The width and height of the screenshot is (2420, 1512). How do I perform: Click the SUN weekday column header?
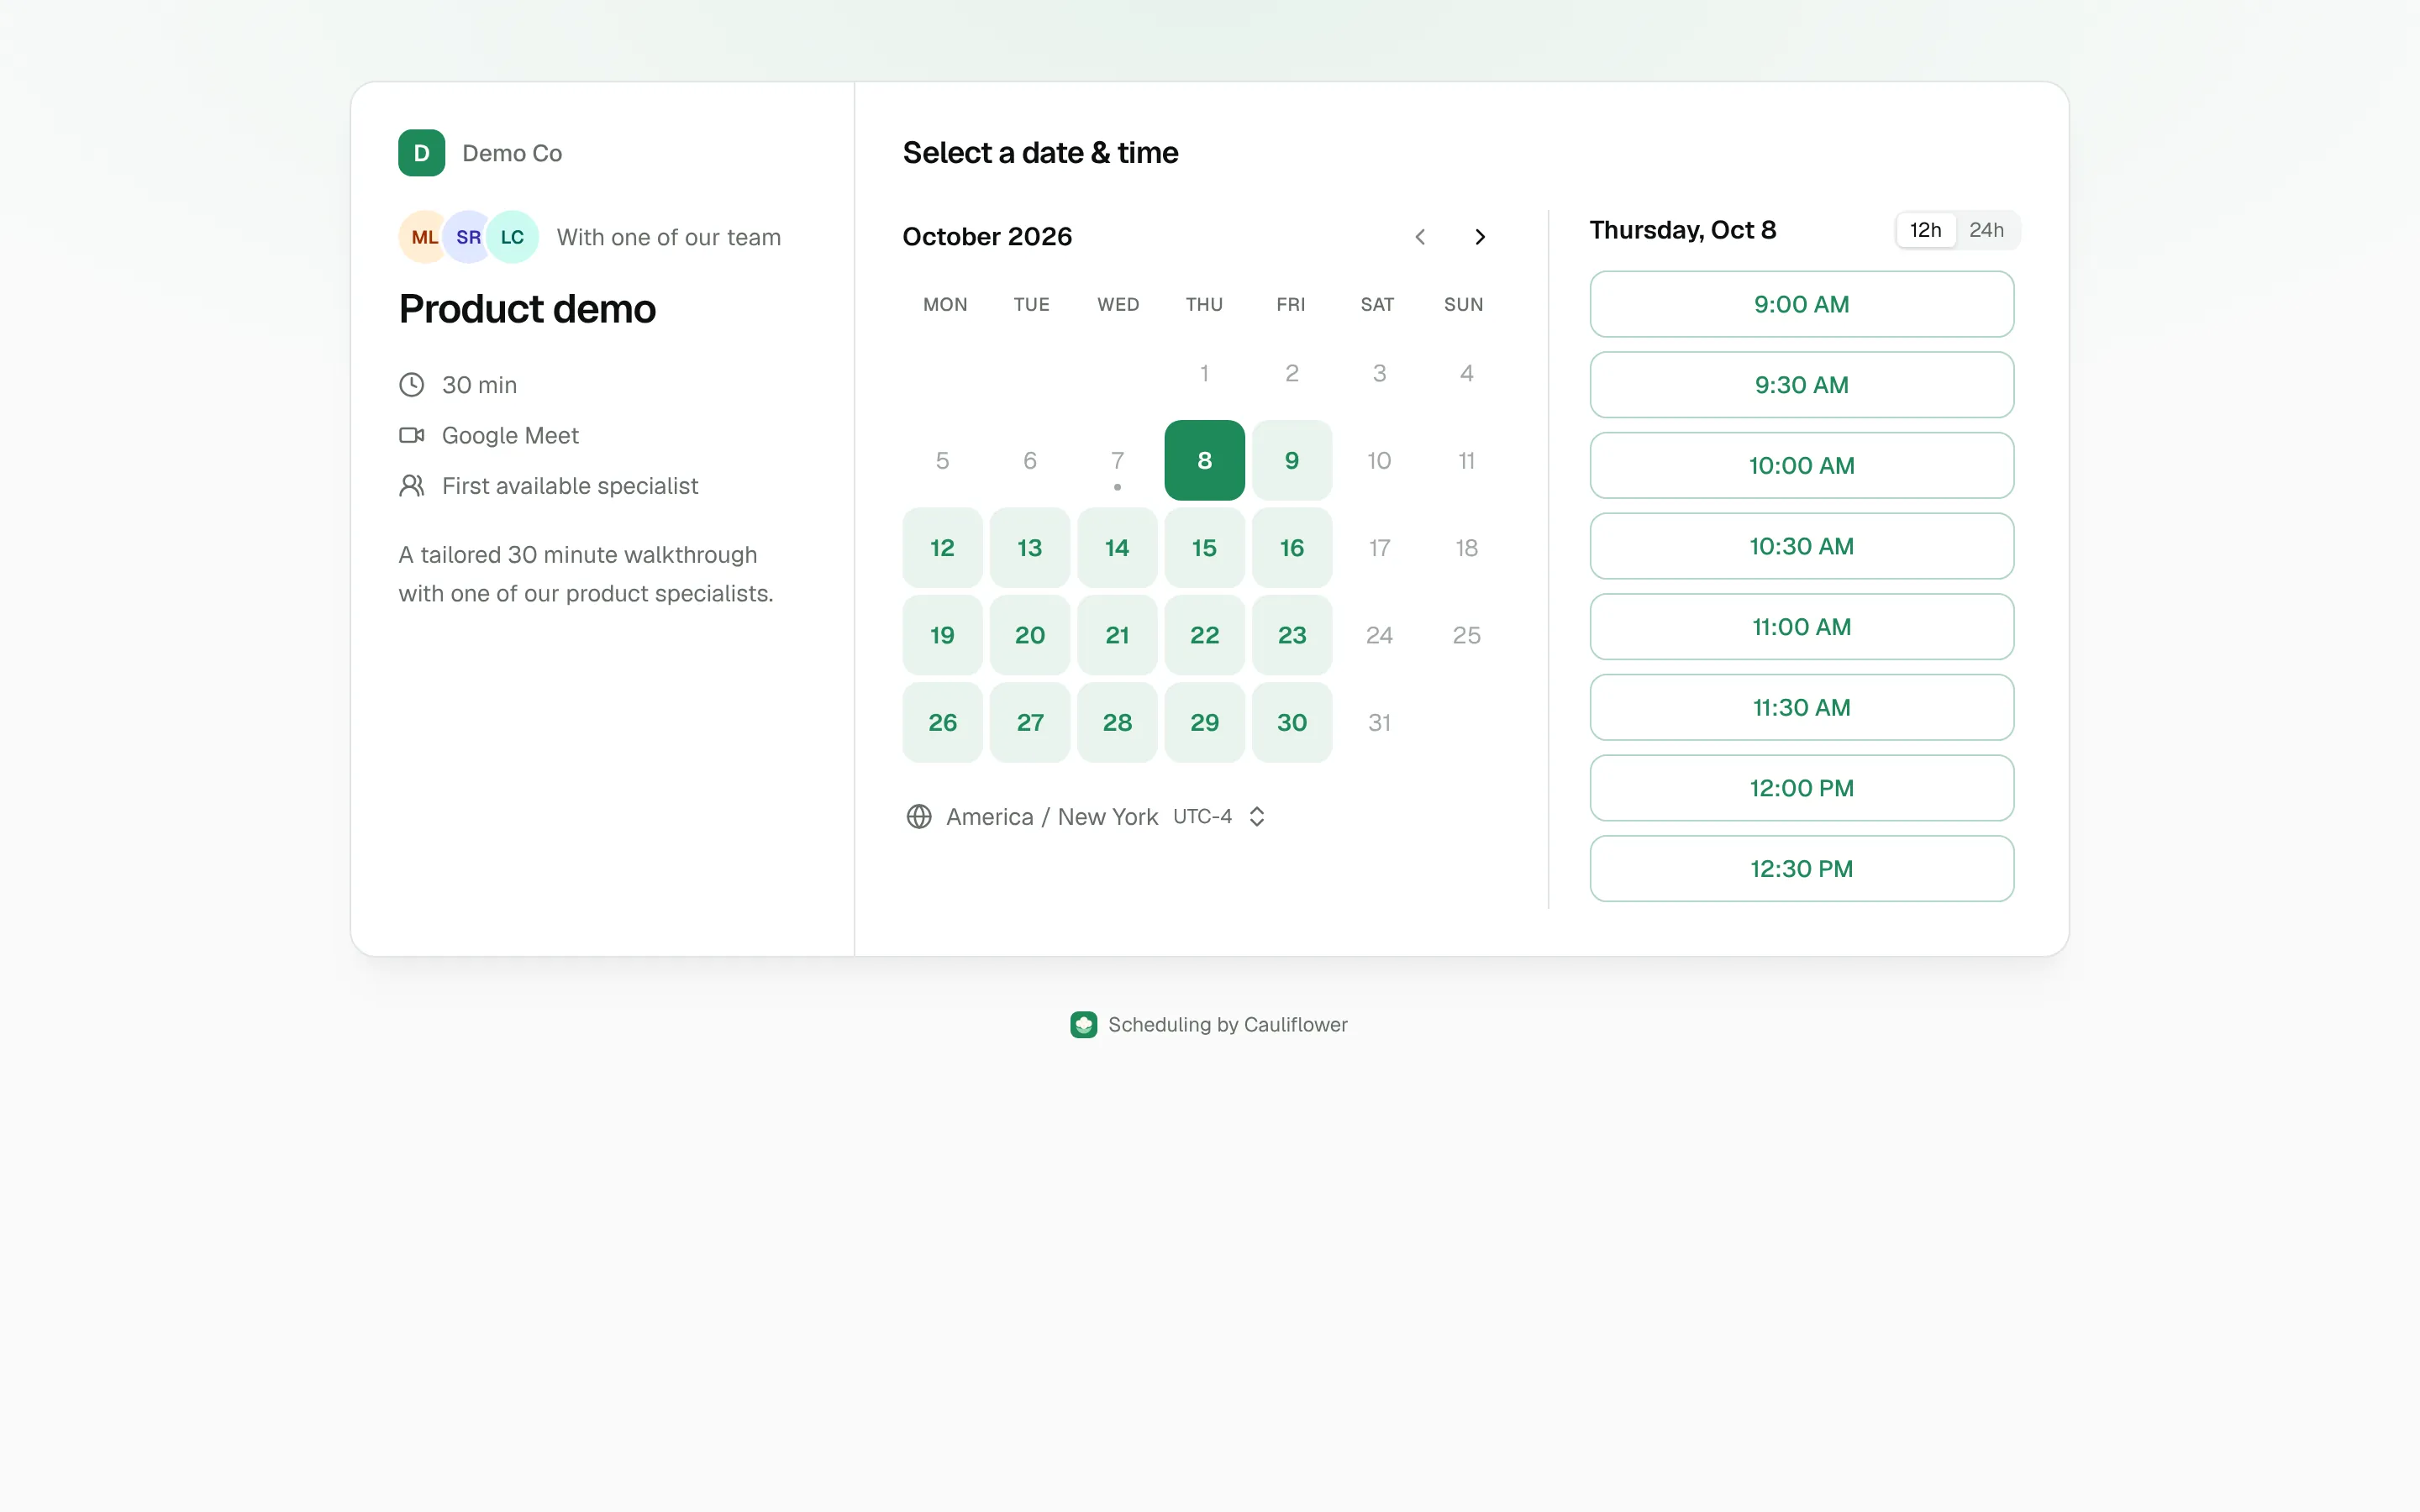(x=1463, y=304)
